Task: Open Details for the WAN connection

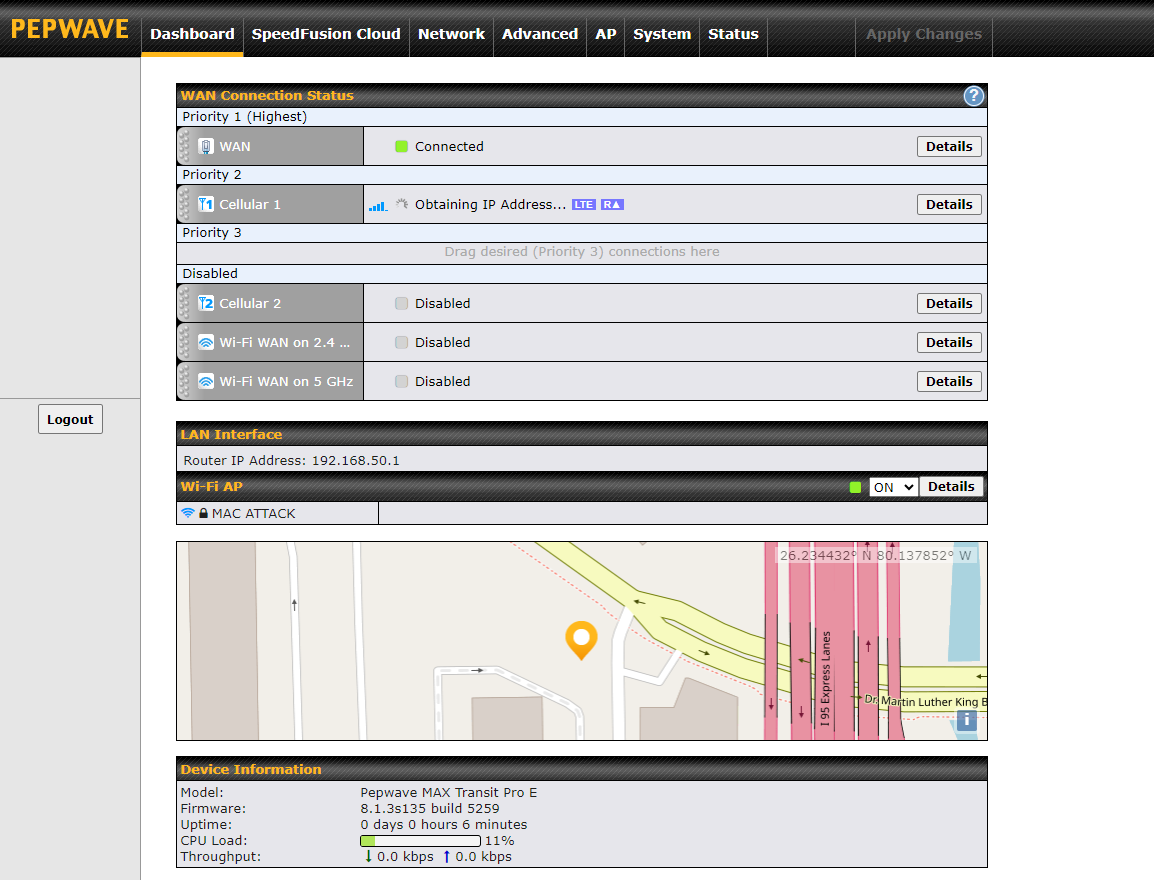Action: [948, 147]
